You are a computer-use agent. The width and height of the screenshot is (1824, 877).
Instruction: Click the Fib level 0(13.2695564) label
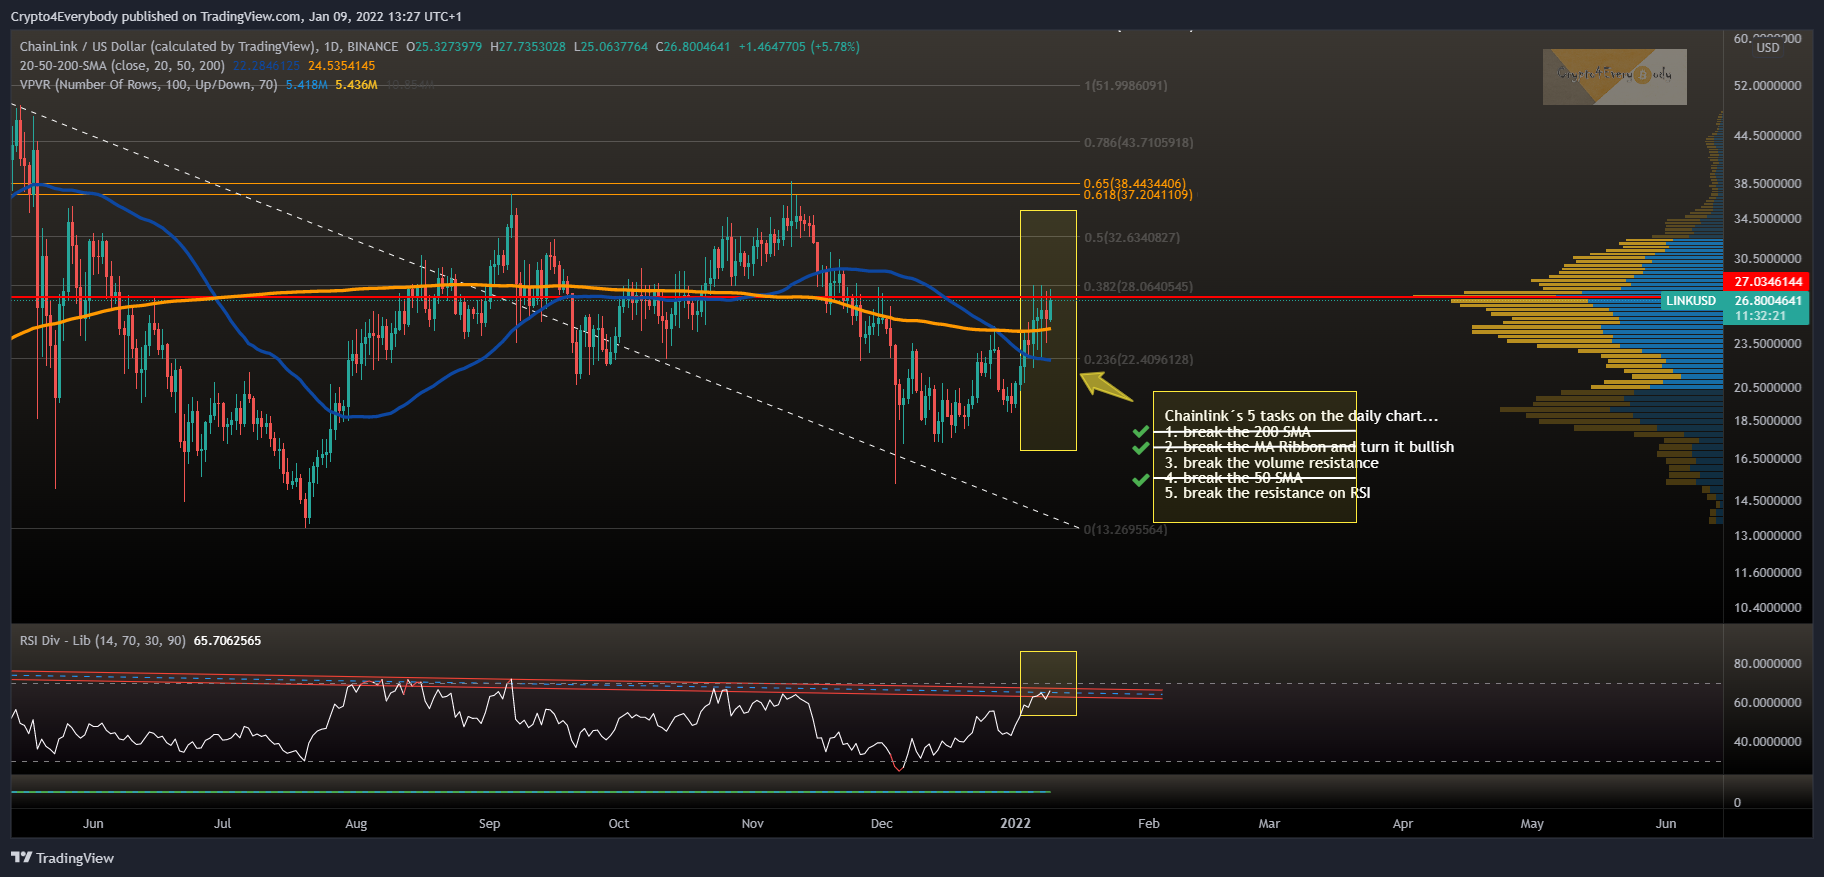(1125, 530)
